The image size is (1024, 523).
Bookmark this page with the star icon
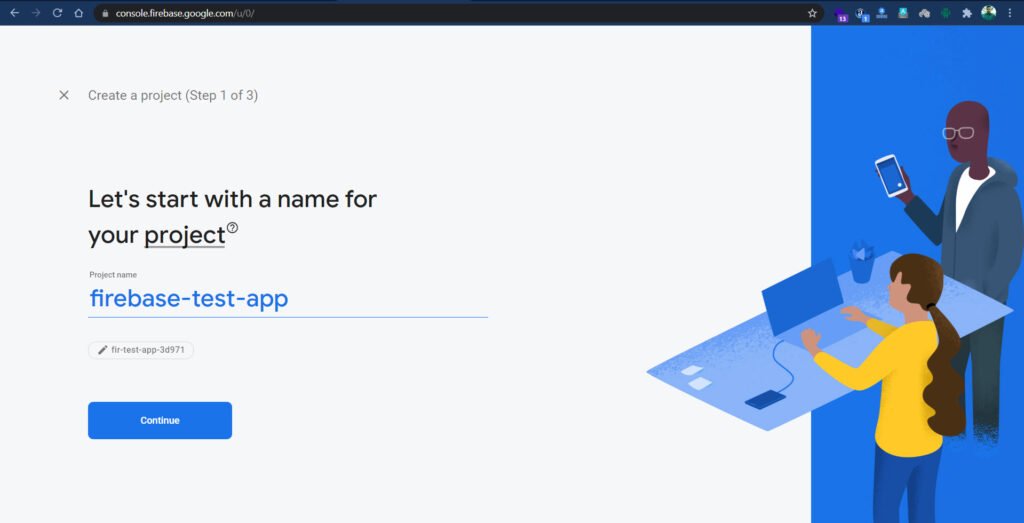[812, 13]
